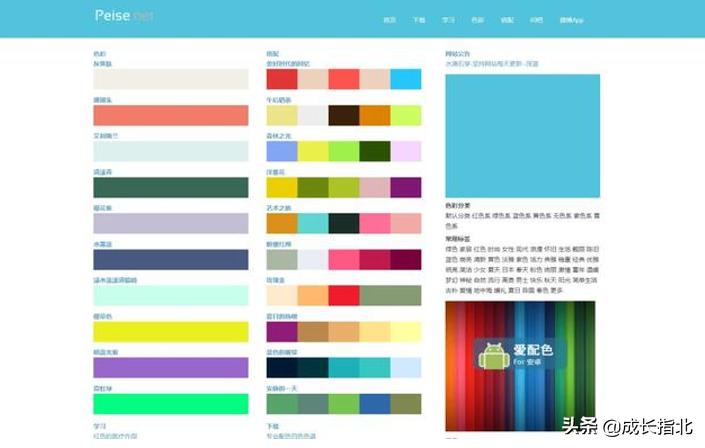
Task: Open the 红色系 color category link
Action: coord(482,216)
